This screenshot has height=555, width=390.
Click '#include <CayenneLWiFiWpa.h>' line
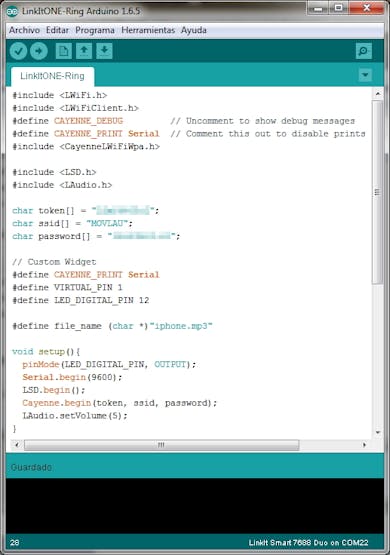point(86,146)
